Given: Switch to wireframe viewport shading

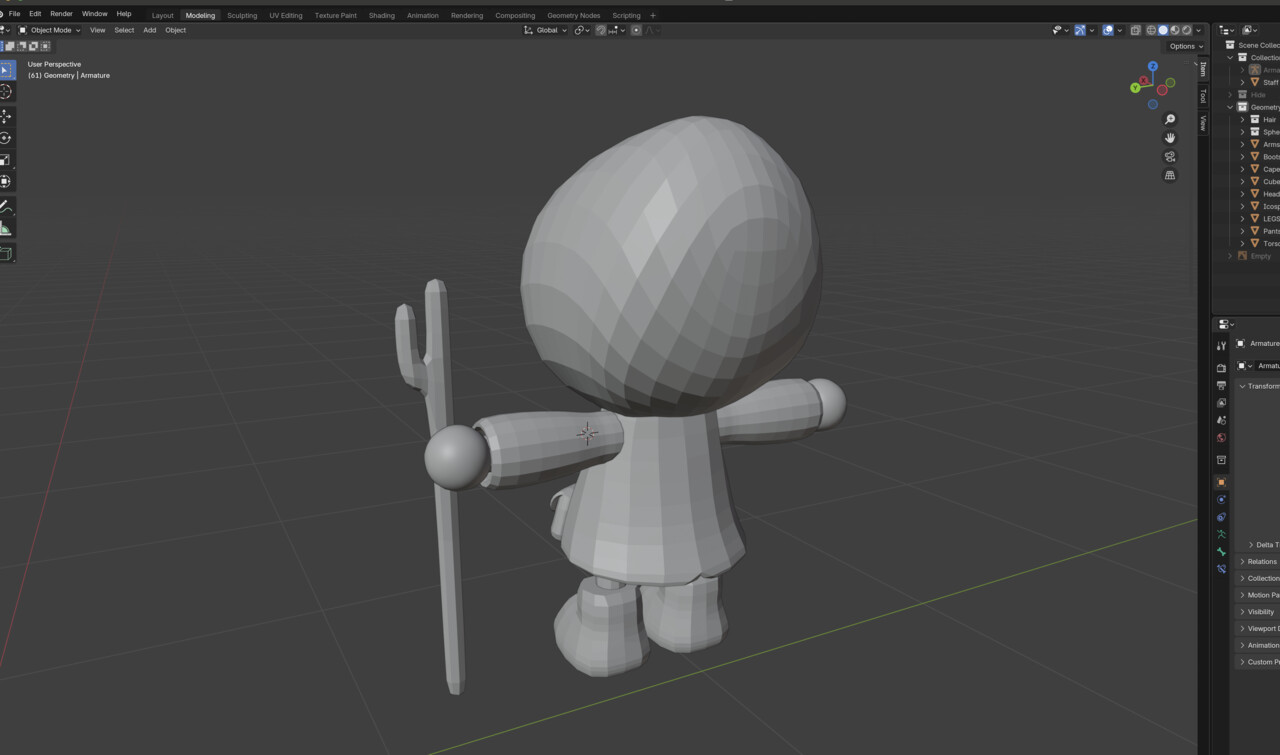Looking at the screenshot, I should pos(1151,30).
